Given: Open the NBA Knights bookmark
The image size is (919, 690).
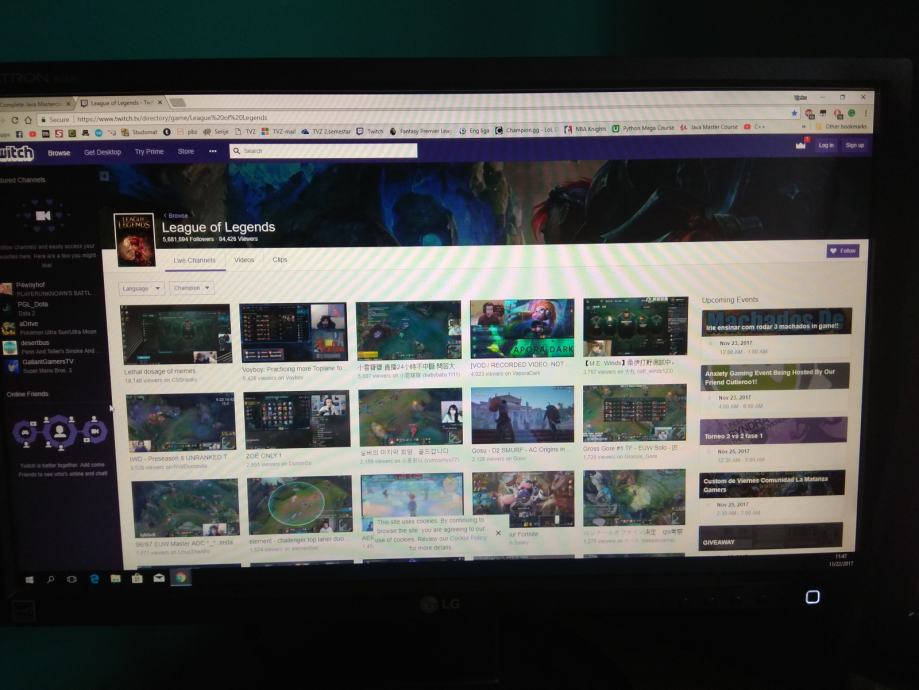Looking at the screenshot, I should tap(585, 129).
